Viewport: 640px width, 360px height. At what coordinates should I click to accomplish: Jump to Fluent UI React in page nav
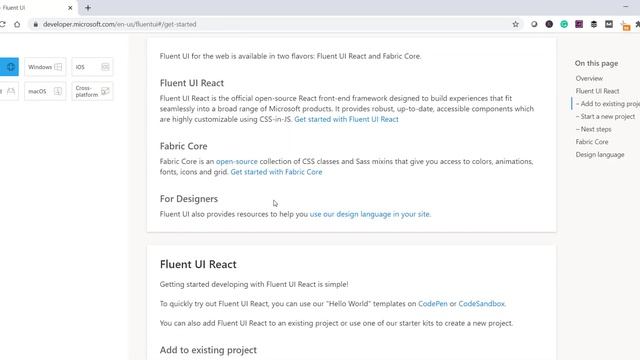597,91
